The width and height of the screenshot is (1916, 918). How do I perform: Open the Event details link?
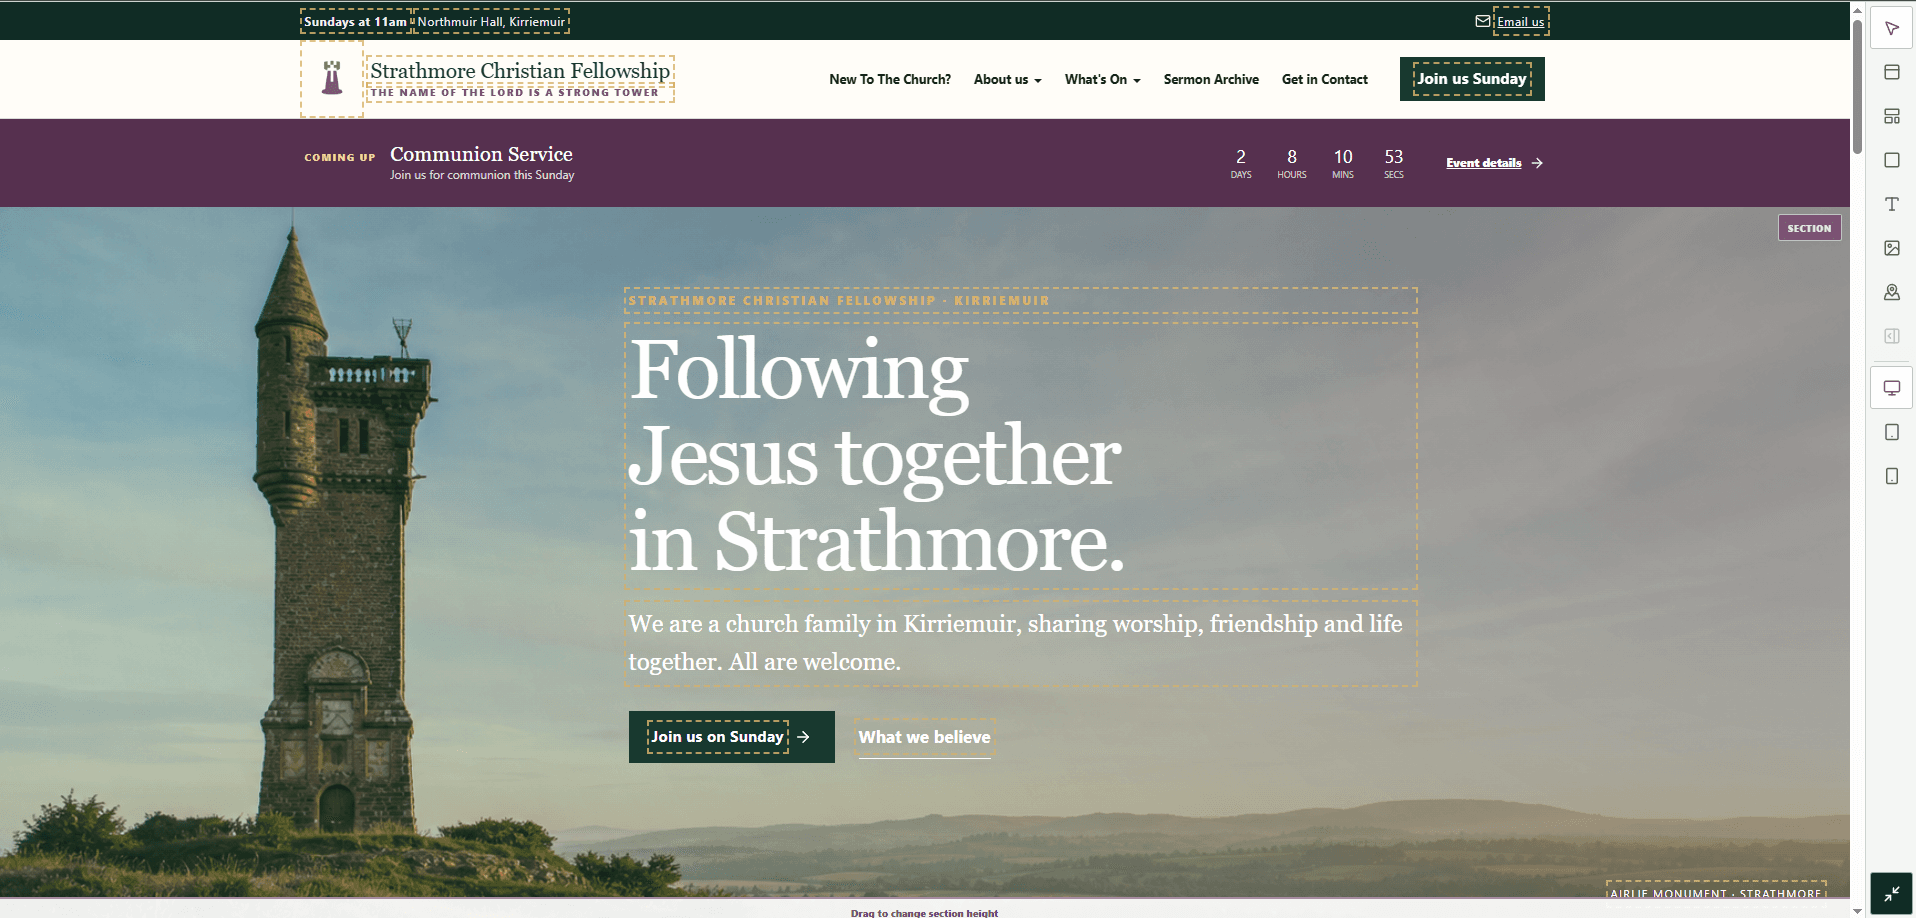pos(1483,163)
